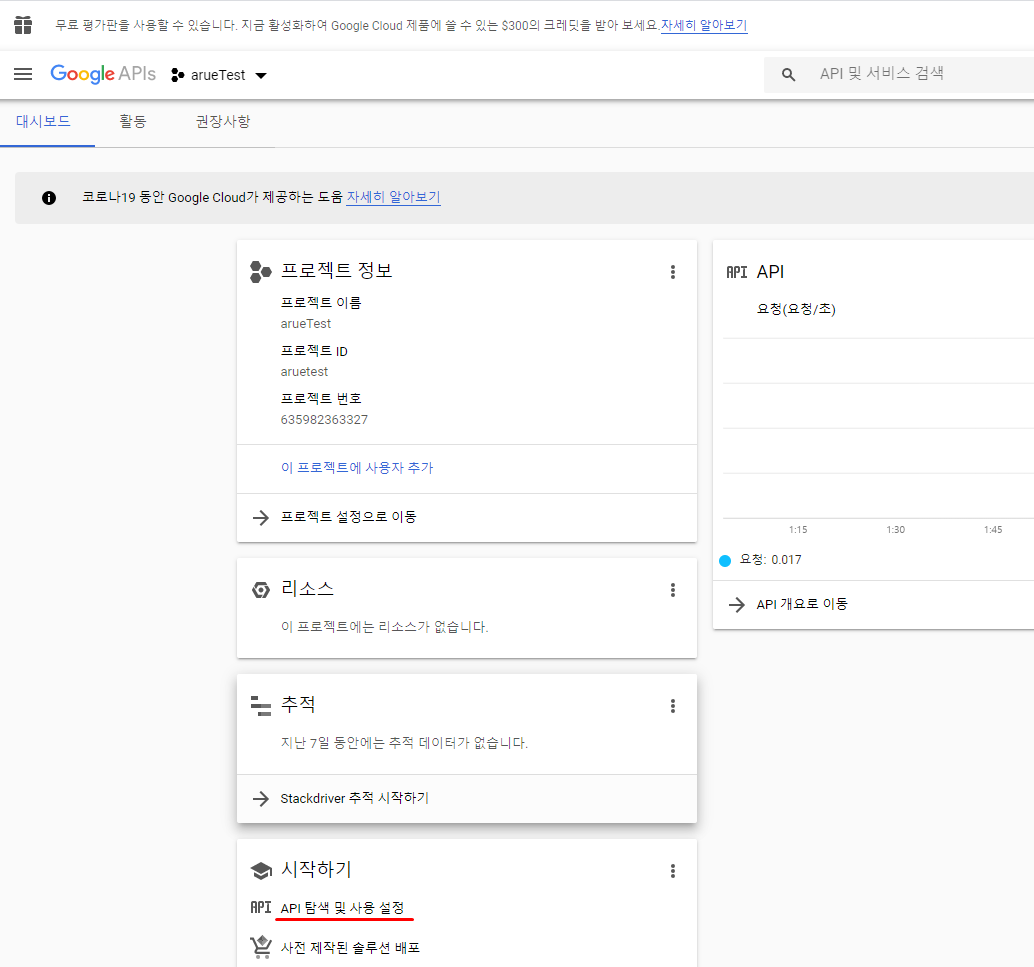1034x967 pixels.
Task: Click the arrow icon beside API 개요로 이동
Action: (737, 604)
